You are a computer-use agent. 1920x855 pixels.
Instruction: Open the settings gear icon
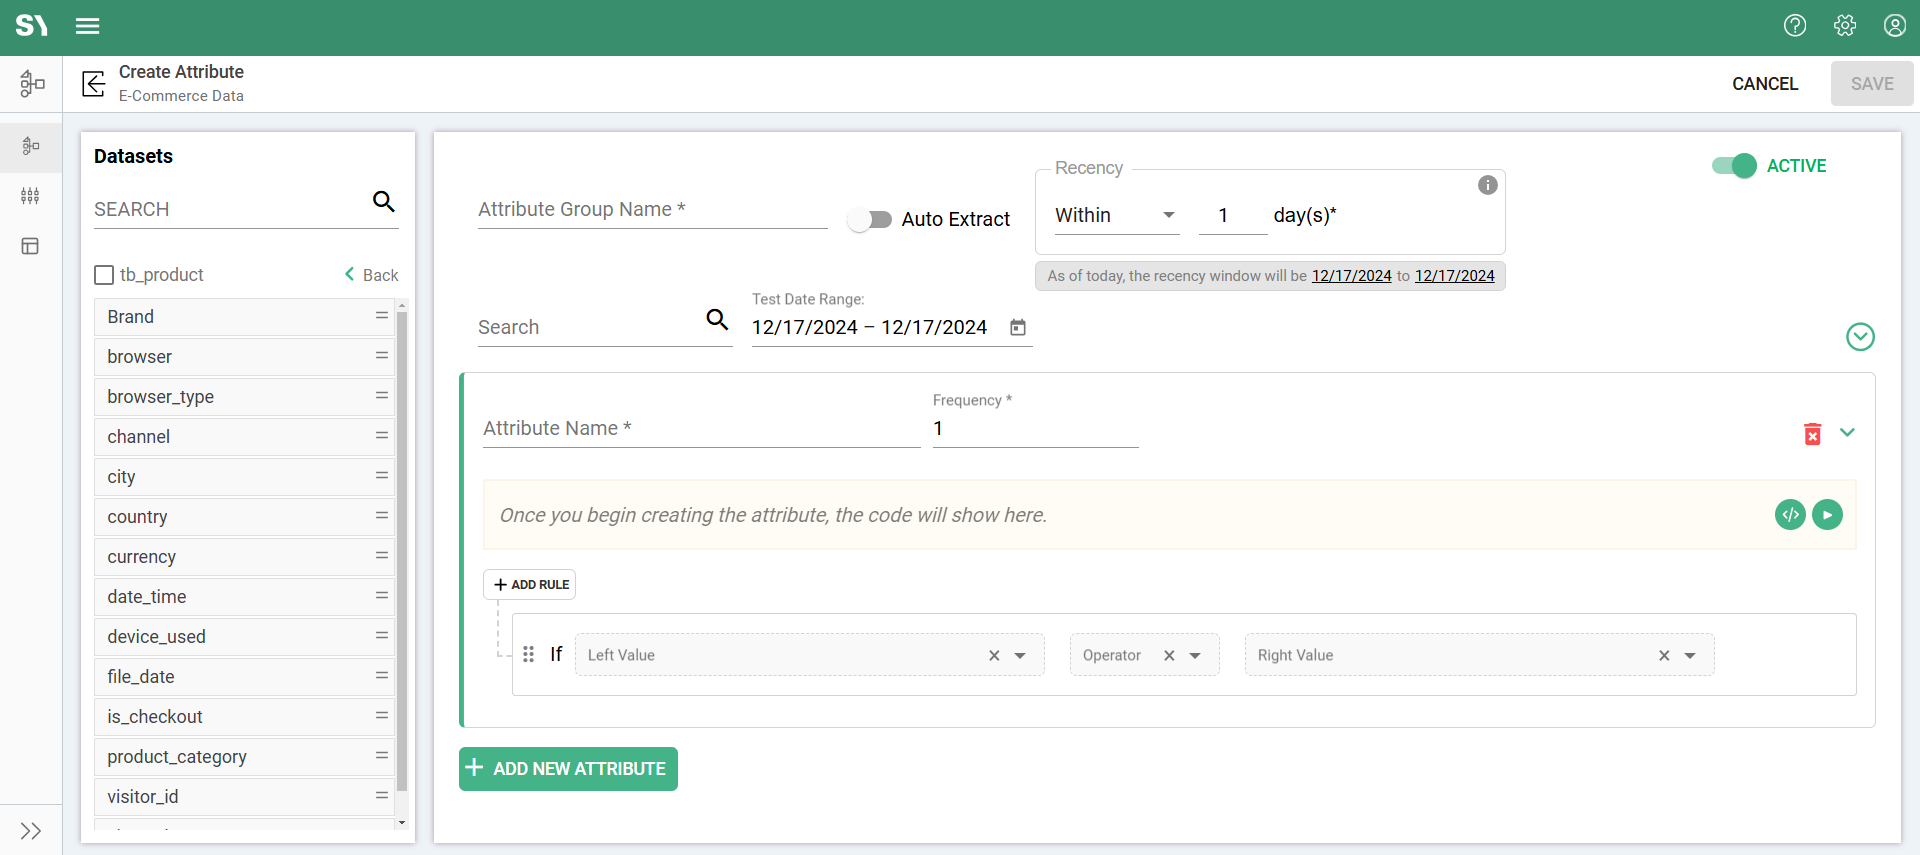click(1845, 26)
